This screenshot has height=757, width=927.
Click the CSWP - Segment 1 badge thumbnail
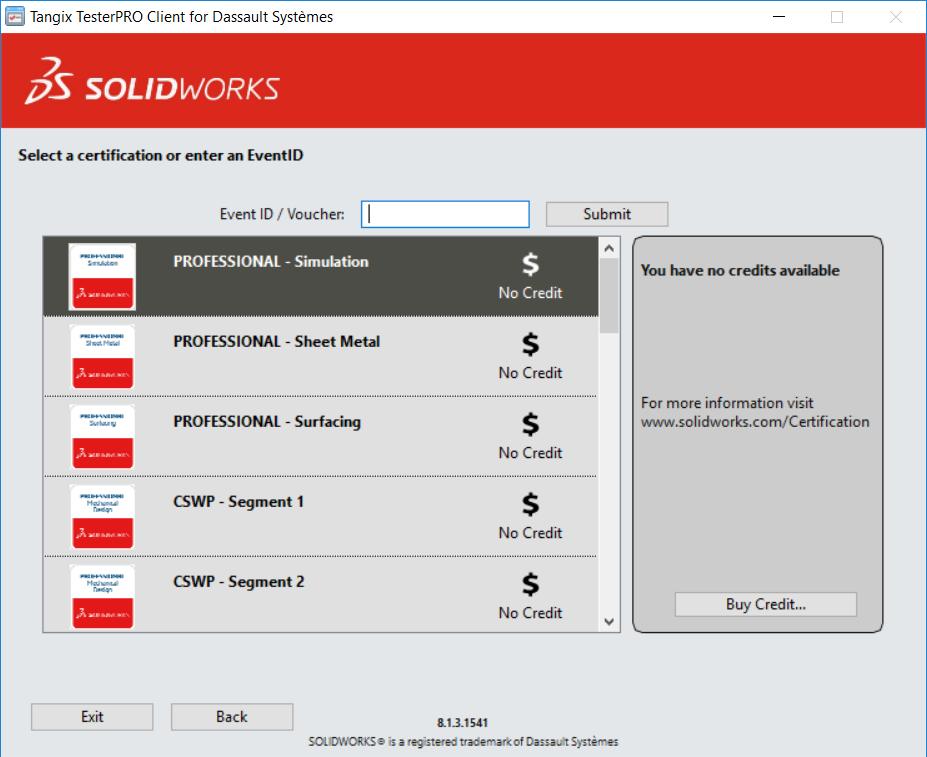click(102, 516)
